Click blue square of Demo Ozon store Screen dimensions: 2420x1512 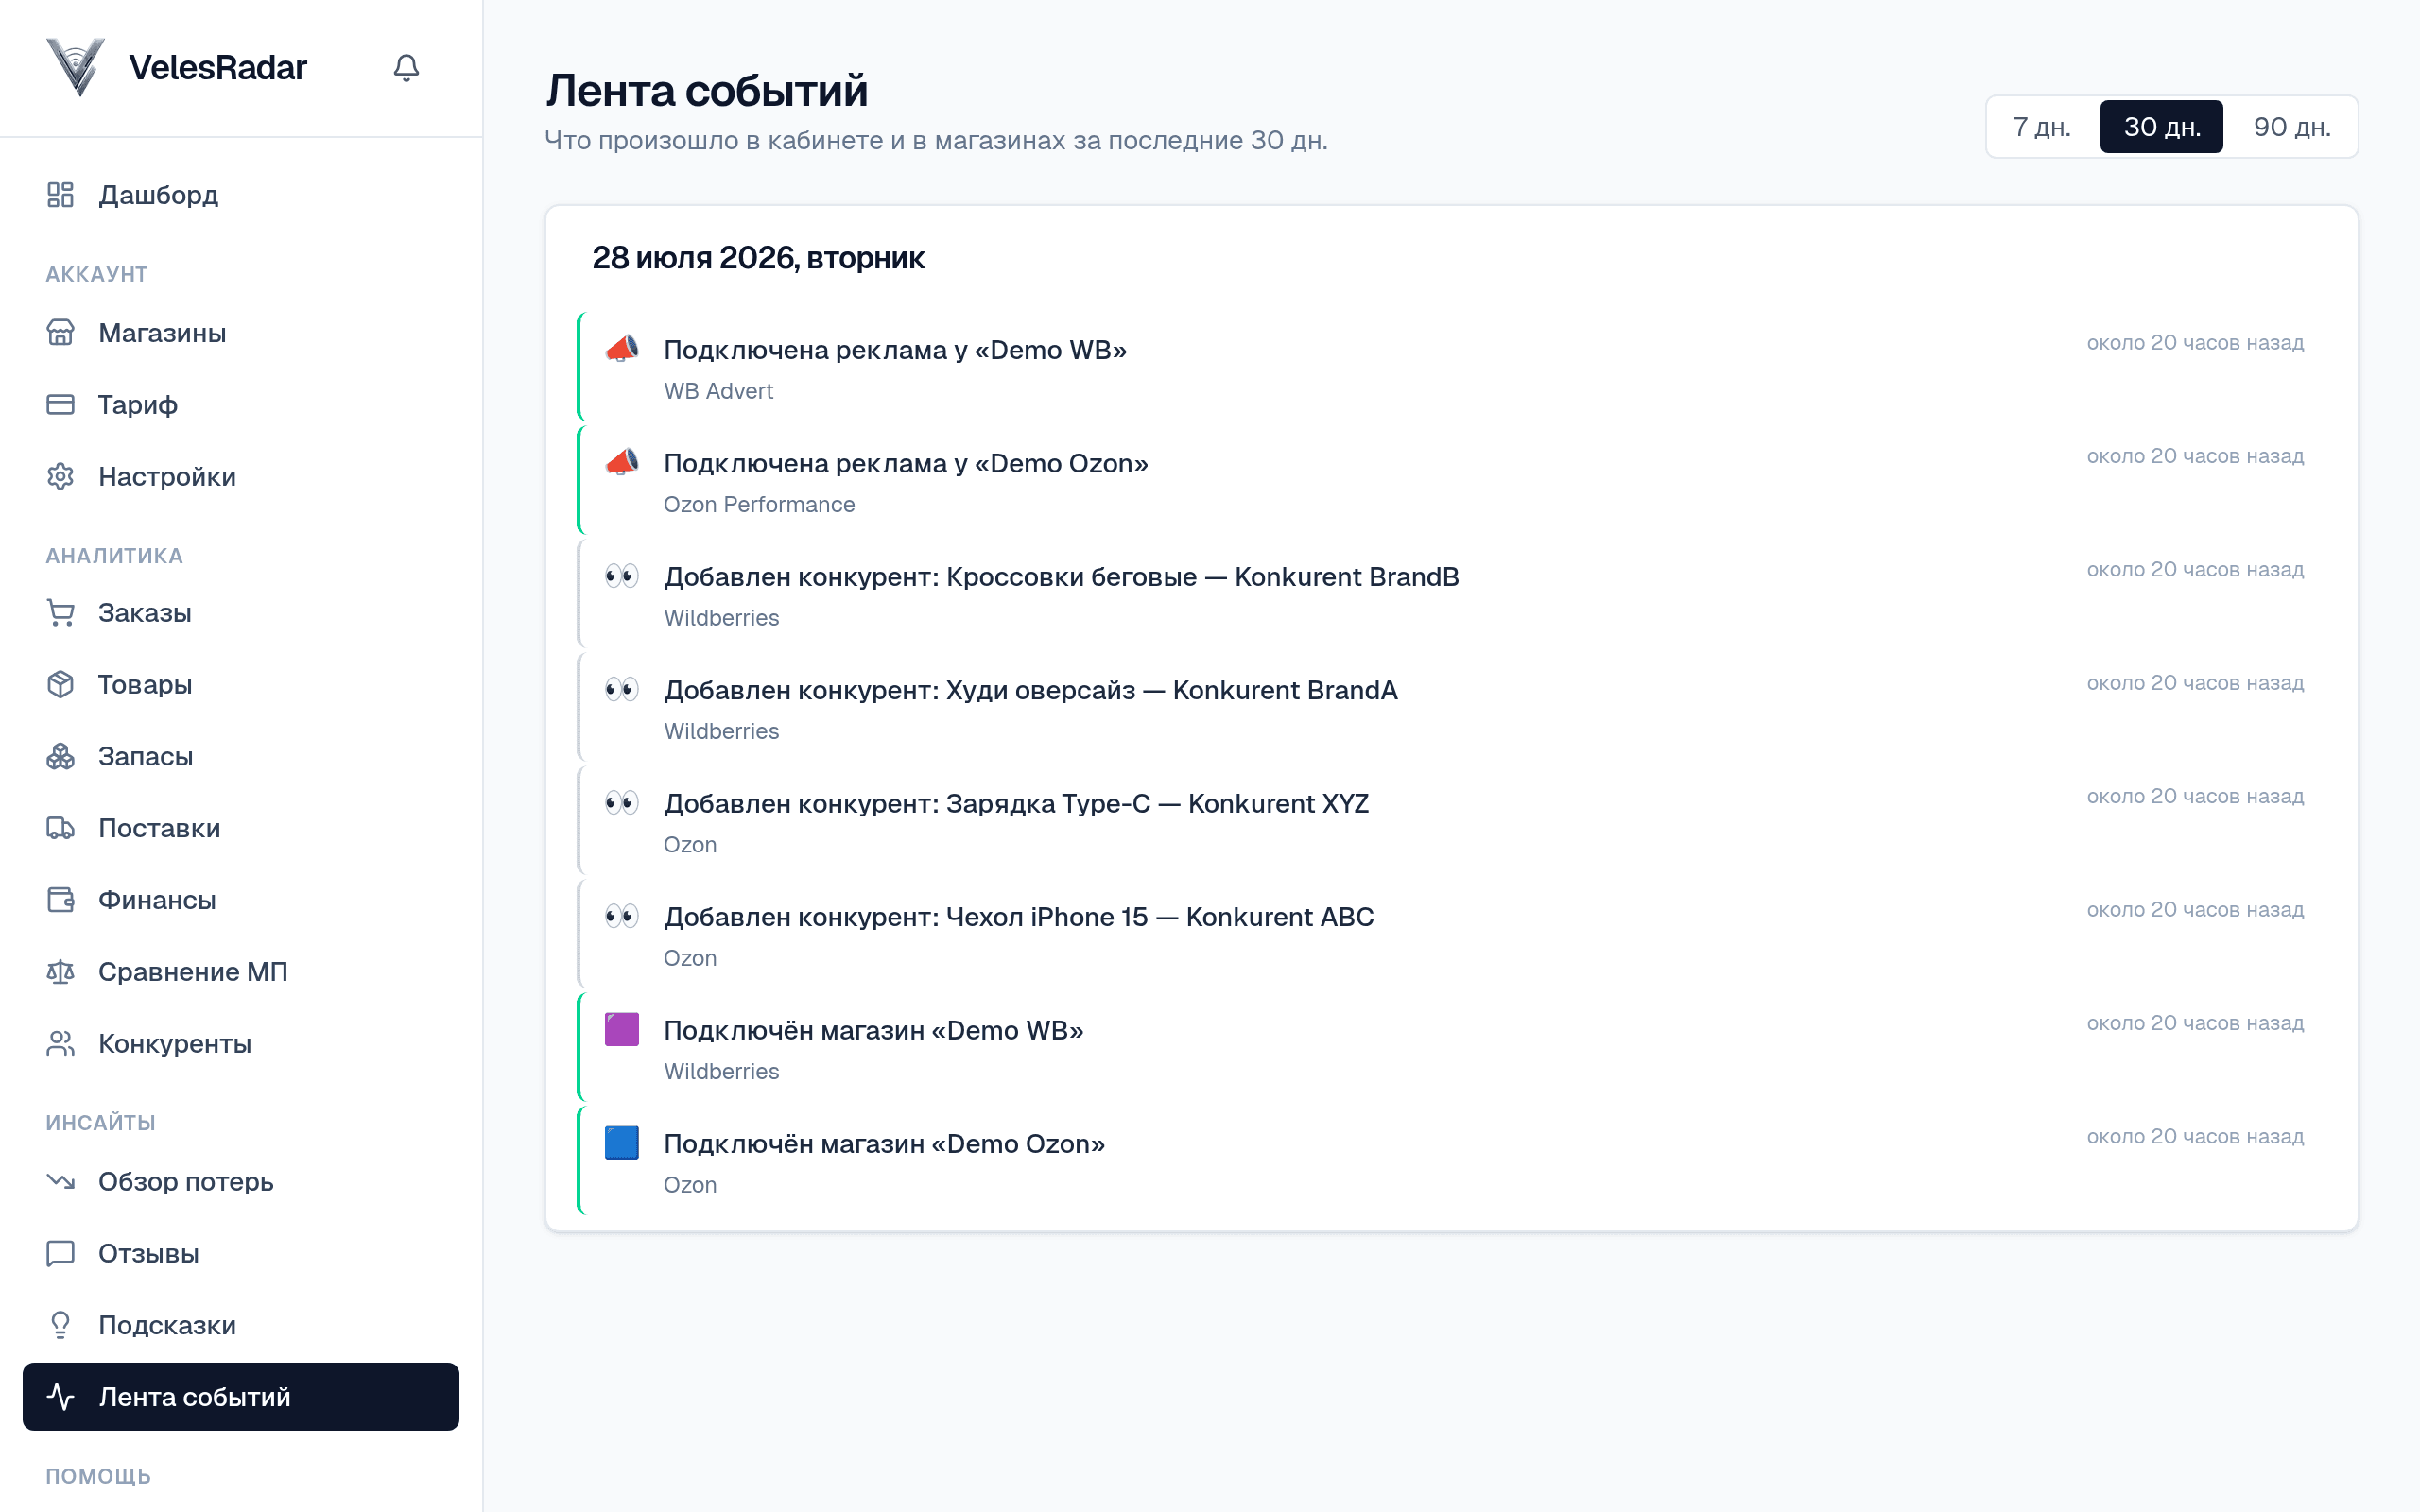pyautogui.click(x=621, y=1142)
